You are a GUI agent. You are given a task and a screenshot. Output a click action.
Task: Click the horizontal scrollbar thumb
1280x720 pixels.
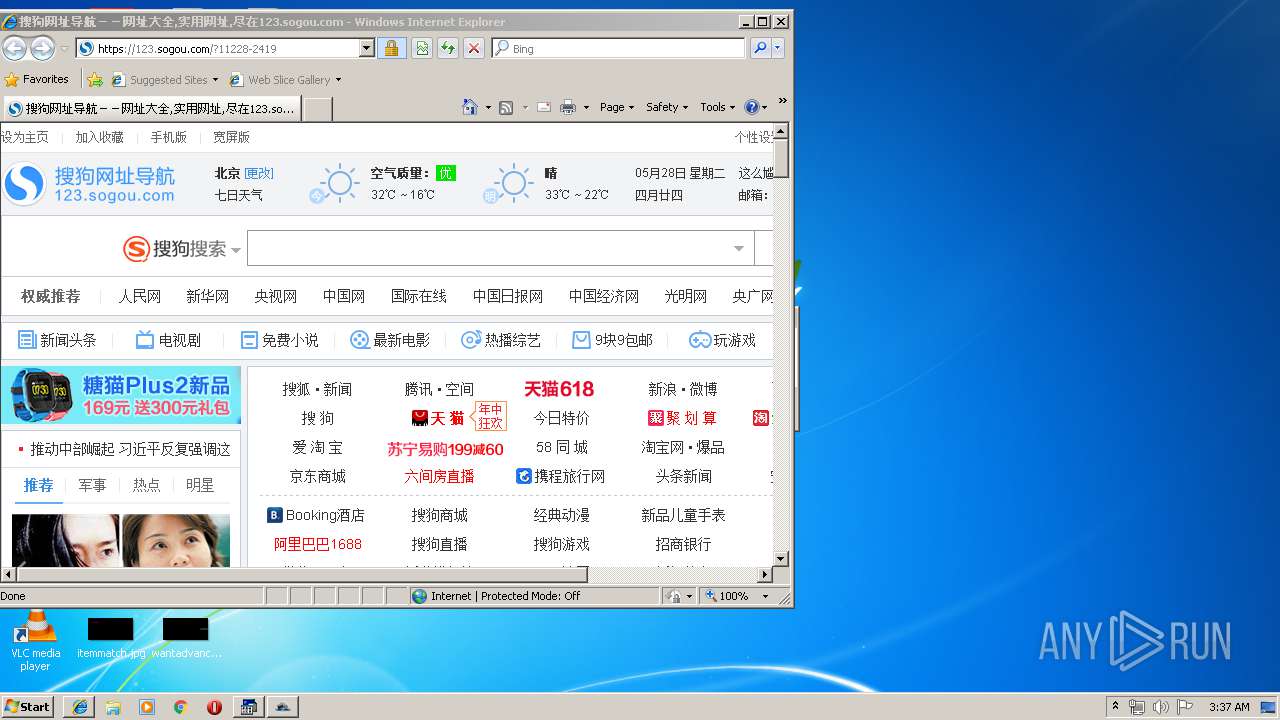[302, 574]
